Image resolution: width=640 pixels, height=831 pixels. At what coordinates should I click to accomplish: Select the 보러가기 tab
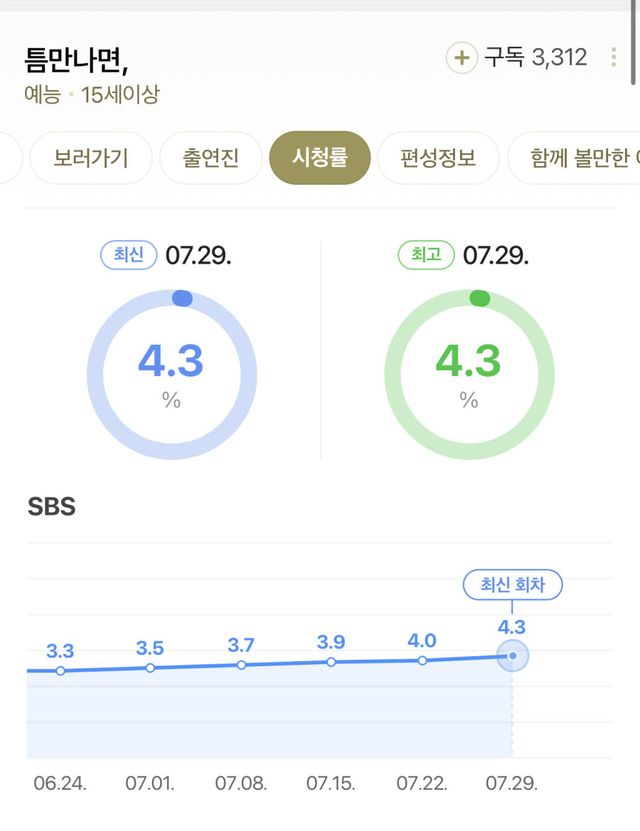coord(91,158)
